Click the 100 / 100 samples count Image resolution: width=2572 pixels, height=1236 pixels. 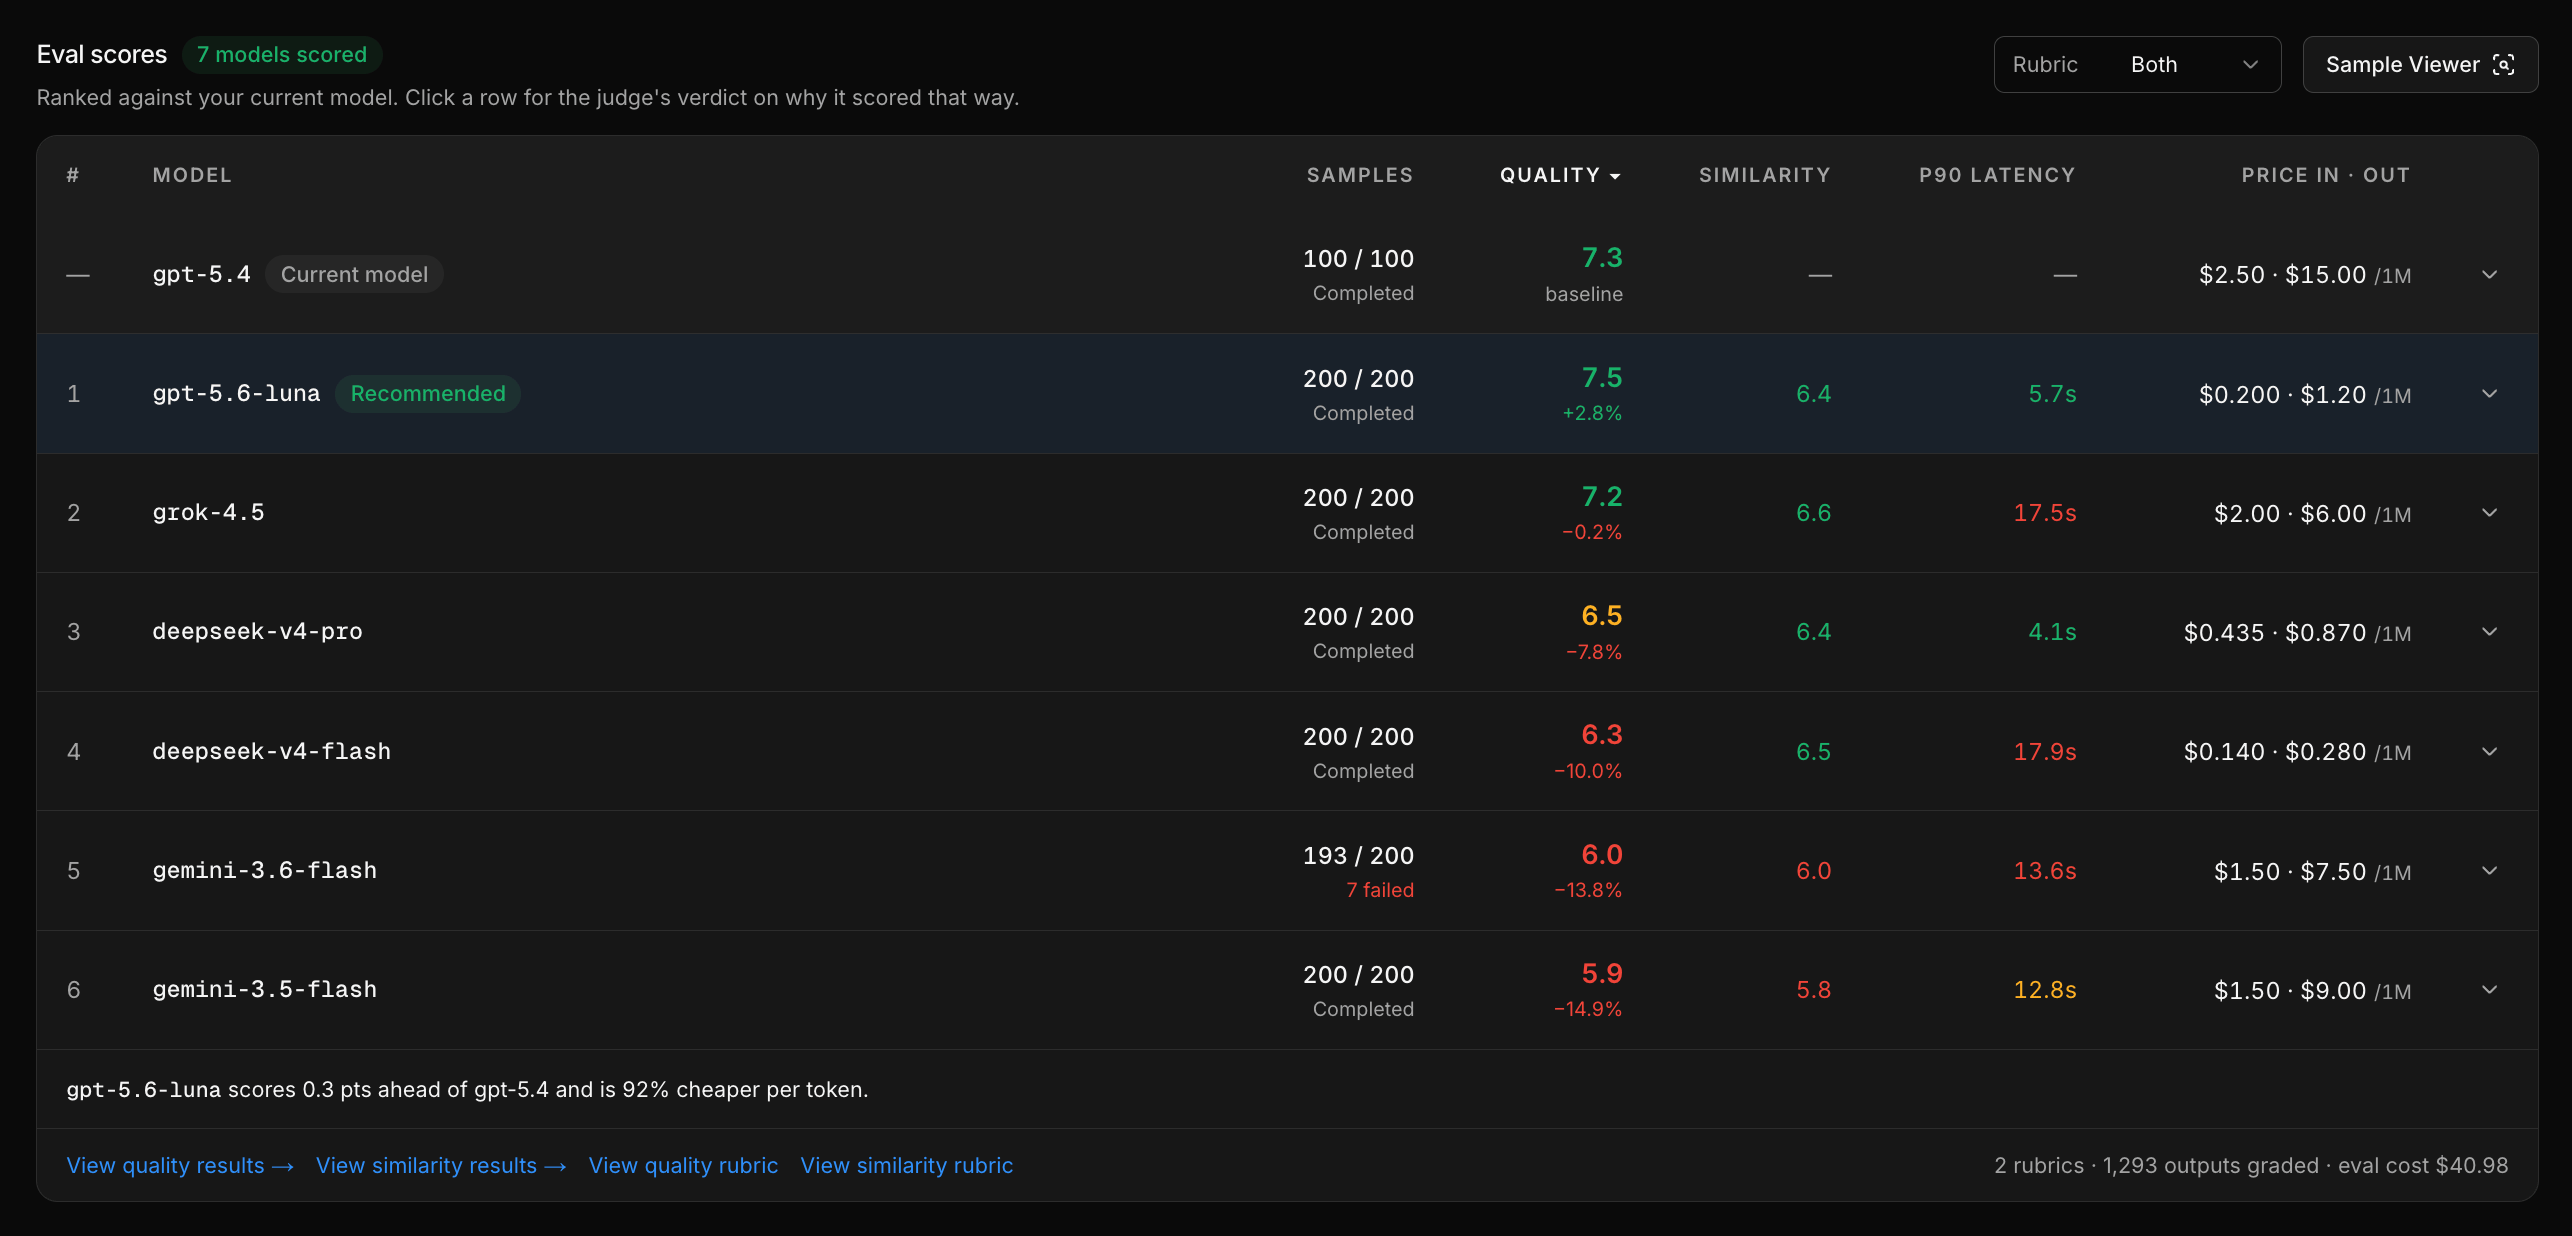coord(1358,259)
